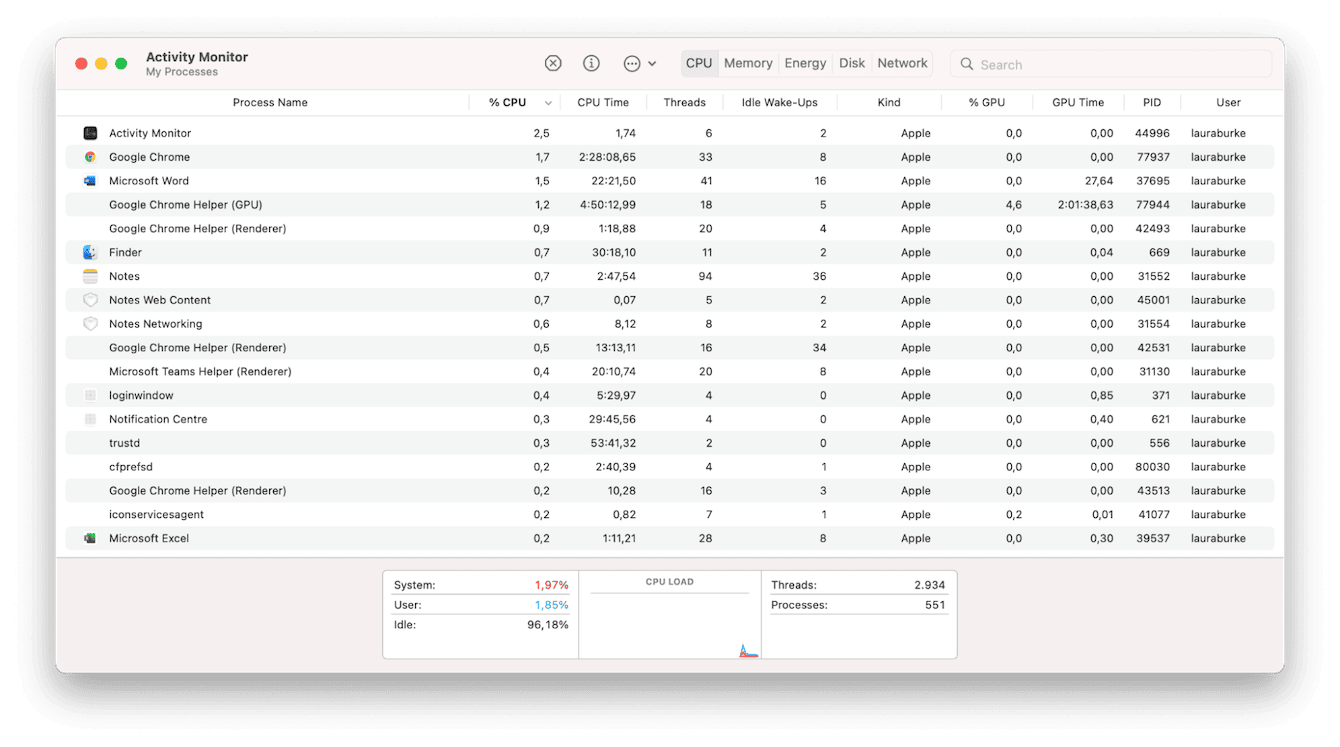Click the Threads count 2.934
The width and height of the screenshot is (1340, 747).
[929, 585]
